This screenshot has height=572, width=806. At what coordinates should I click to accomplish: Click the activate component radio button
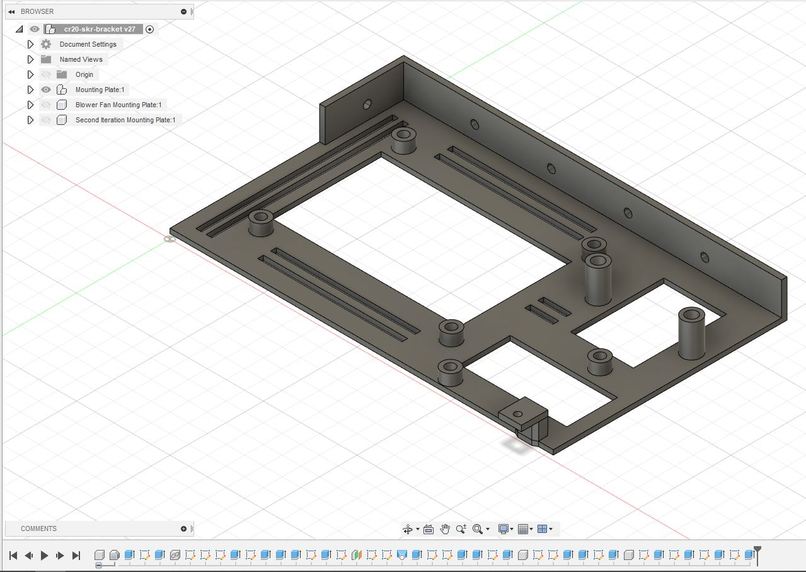pyautogui.click(x=150, y=29)
